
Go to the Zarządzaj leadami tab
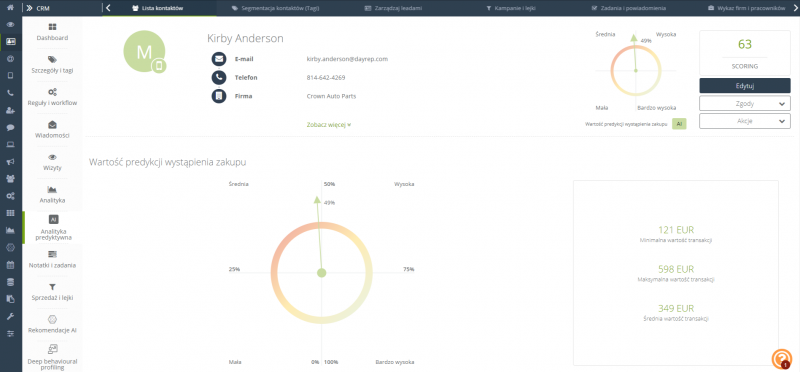(x=393, y=8)
